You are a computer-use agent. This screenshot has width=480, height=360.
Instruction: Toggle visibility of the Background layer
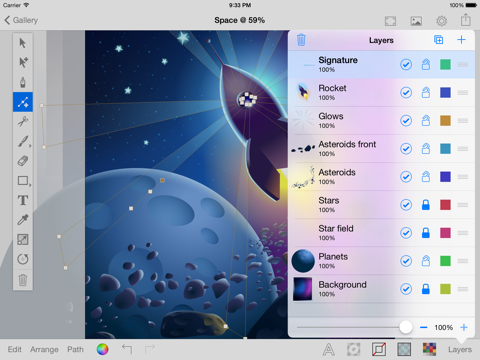(x=406, y=289)
